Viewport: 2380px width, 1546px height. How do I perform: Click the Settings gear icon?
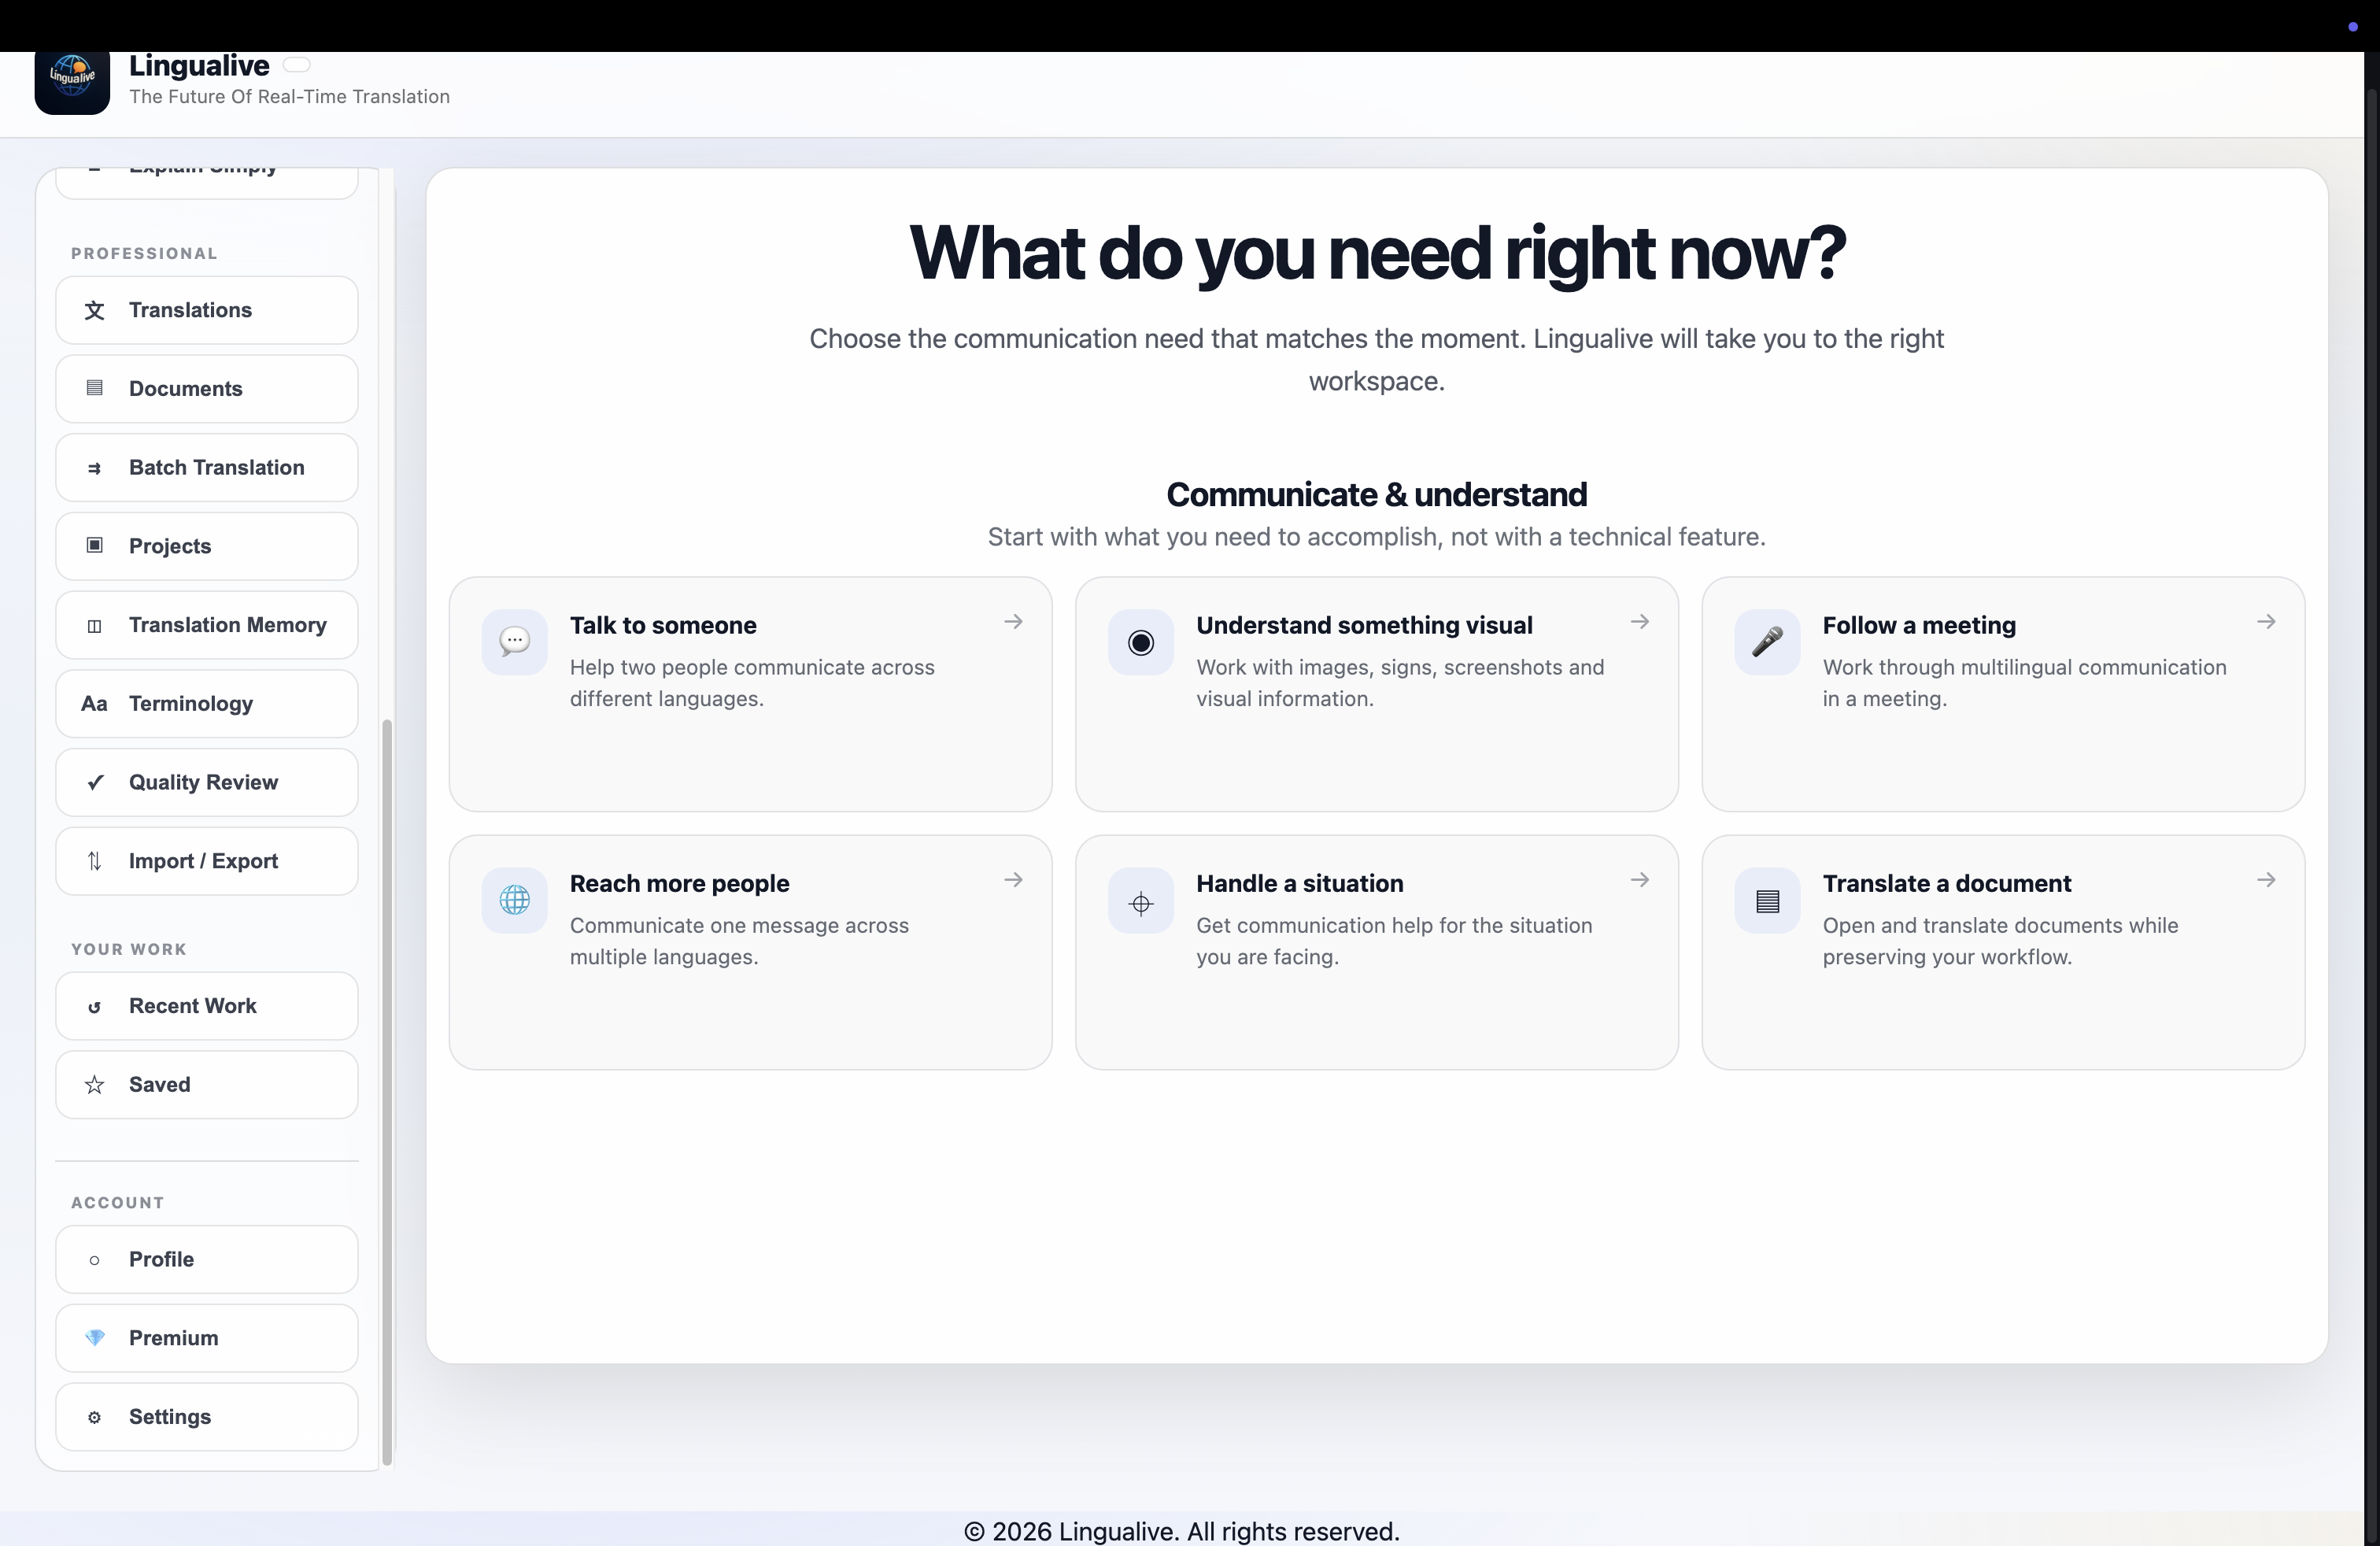[94, 1417]
